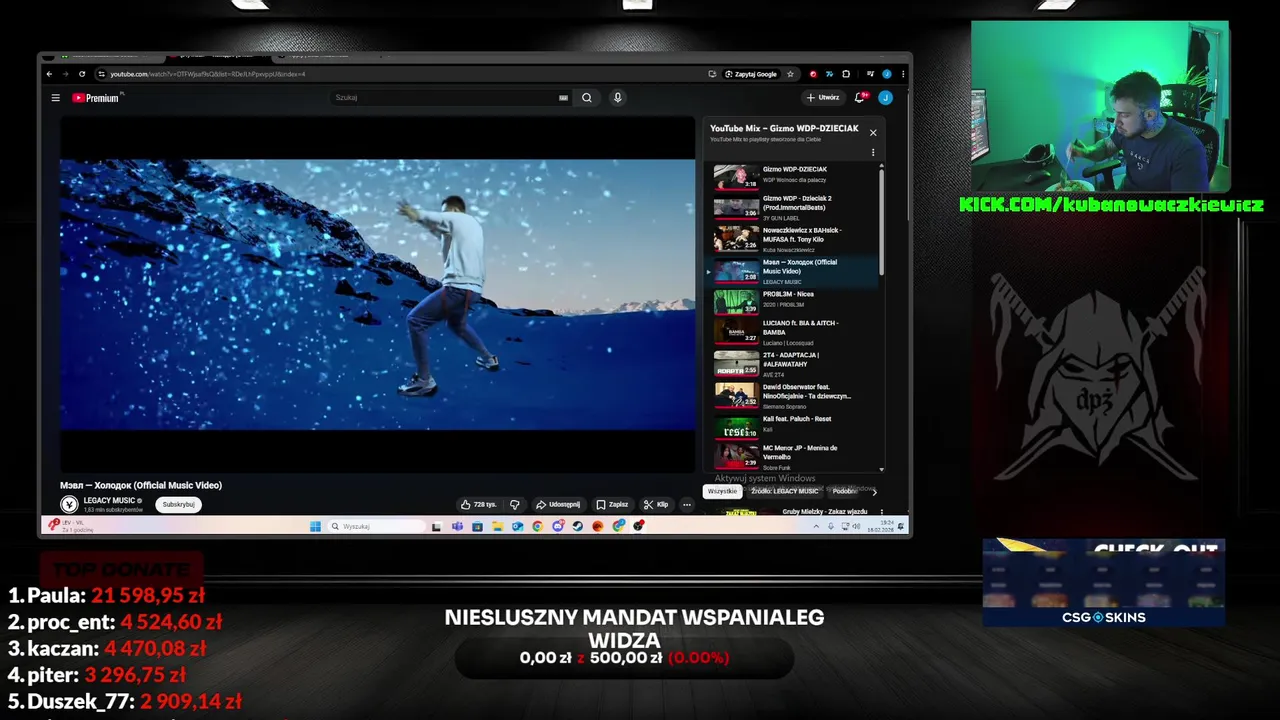Click the CSGO SKINS banner
This screenshot has width=1280, height=720.
[x=1104, y=583]
